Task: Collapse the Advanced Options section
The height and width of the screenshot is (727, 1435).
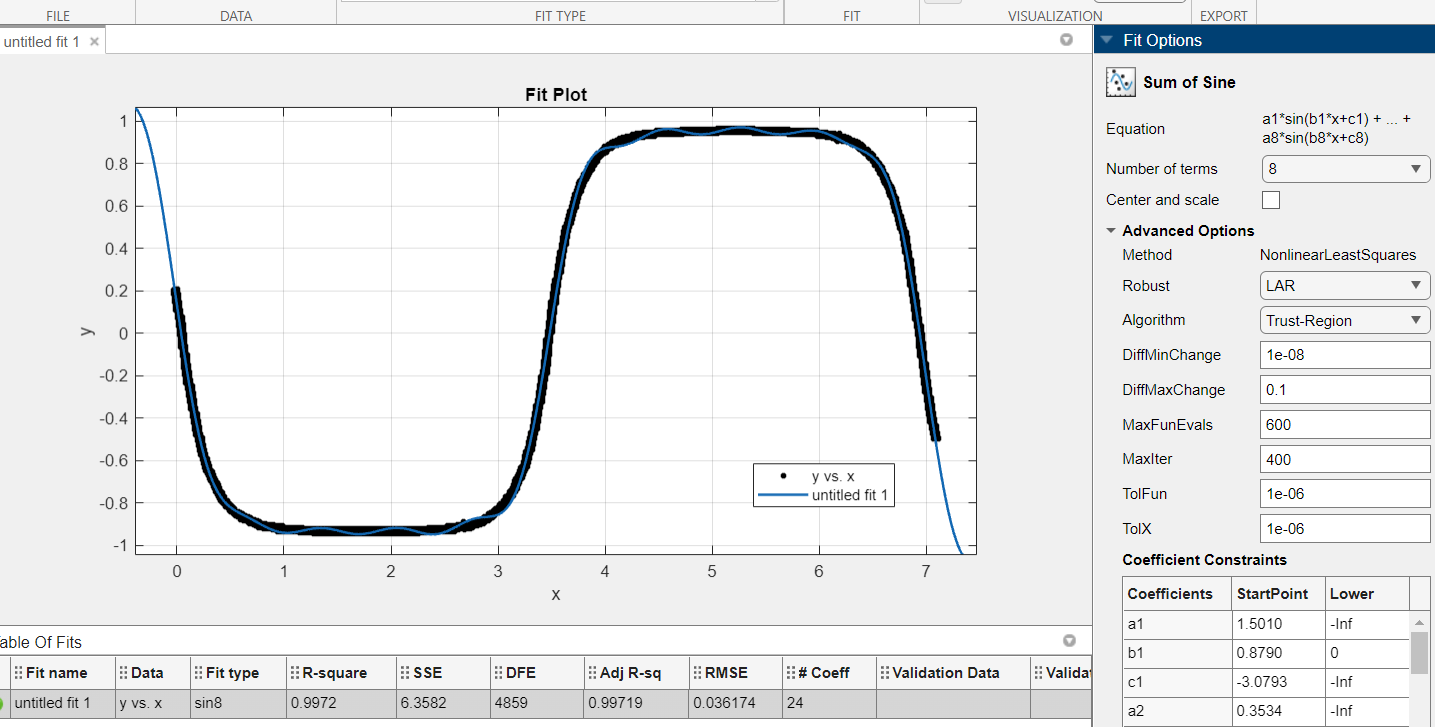Action: click(1111, 231)
